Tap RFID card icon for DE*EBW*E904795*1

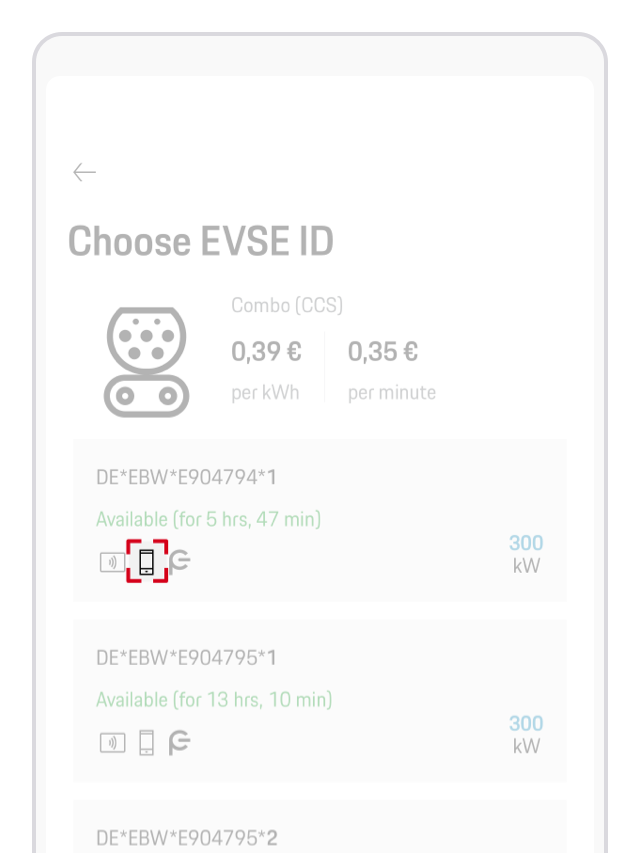112,743
